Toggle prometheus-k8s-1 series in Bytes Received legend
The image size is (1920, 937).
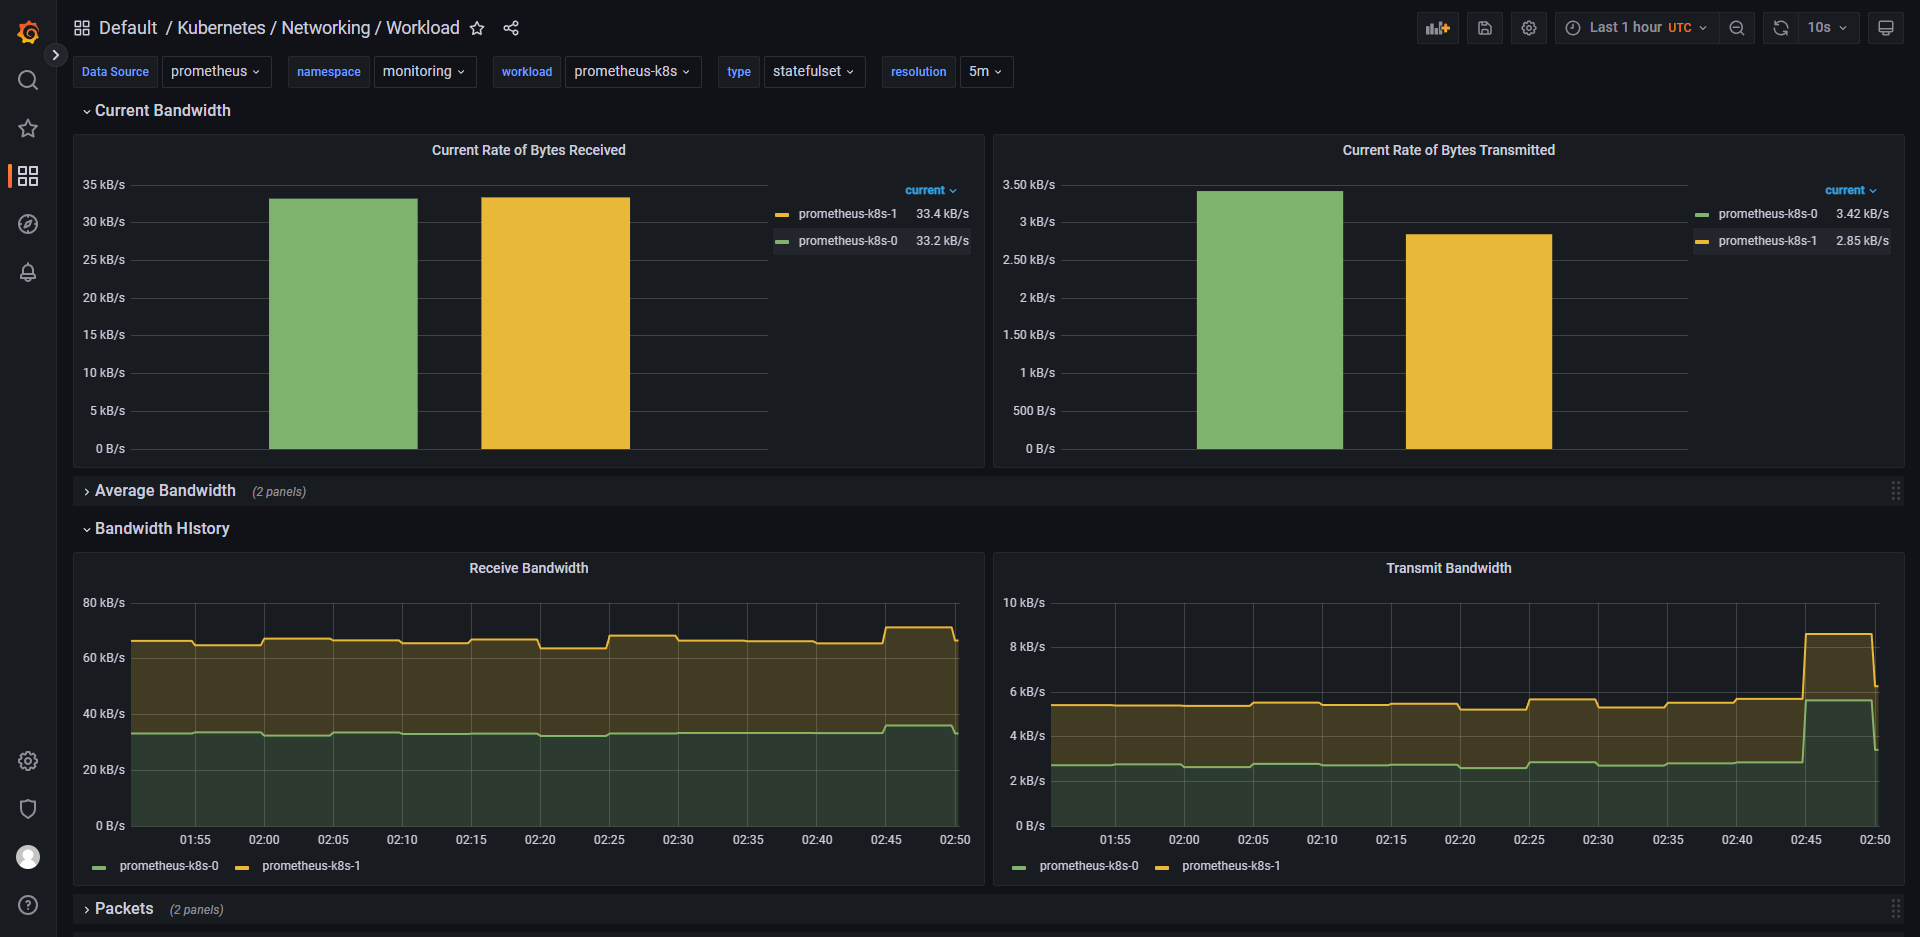846,214
